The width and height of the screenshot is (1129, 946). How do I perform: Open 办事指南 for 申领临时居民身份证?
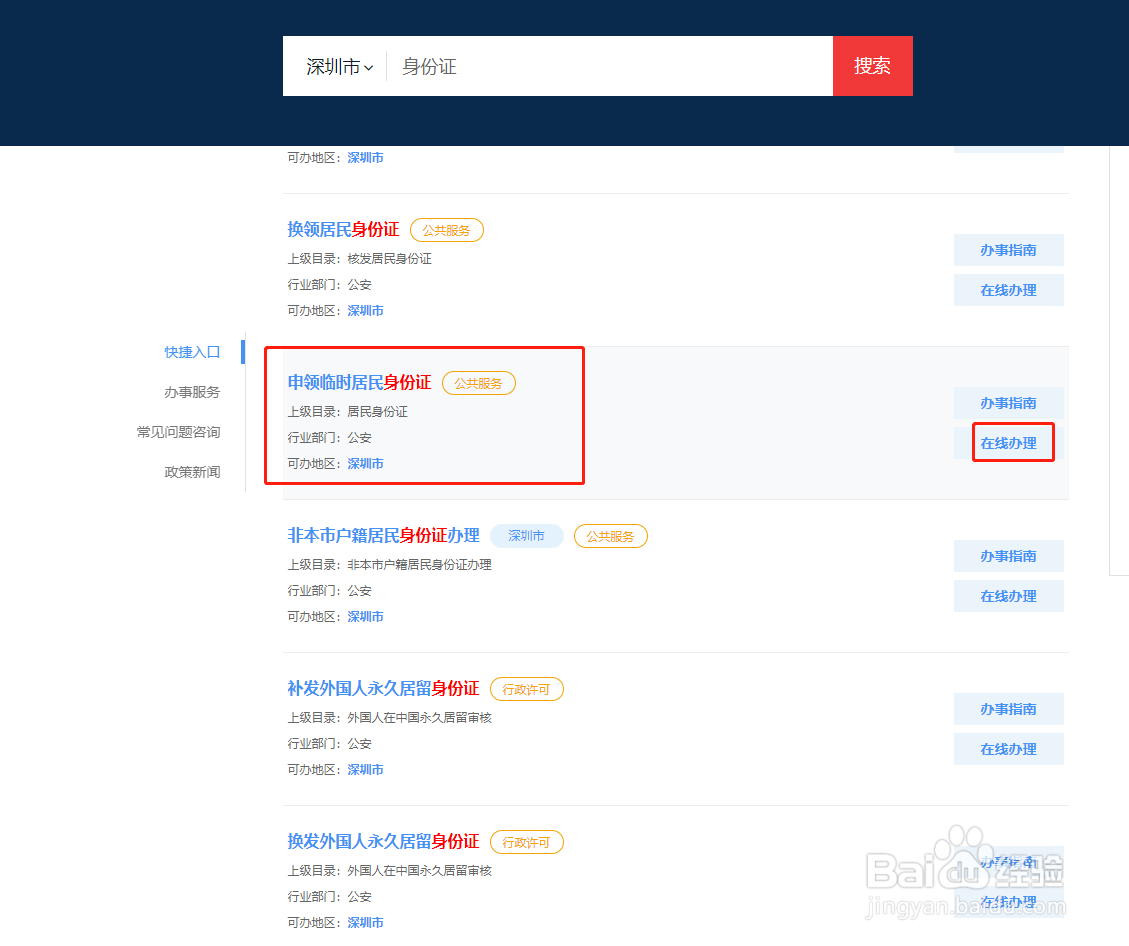(x=1009, y=403)
